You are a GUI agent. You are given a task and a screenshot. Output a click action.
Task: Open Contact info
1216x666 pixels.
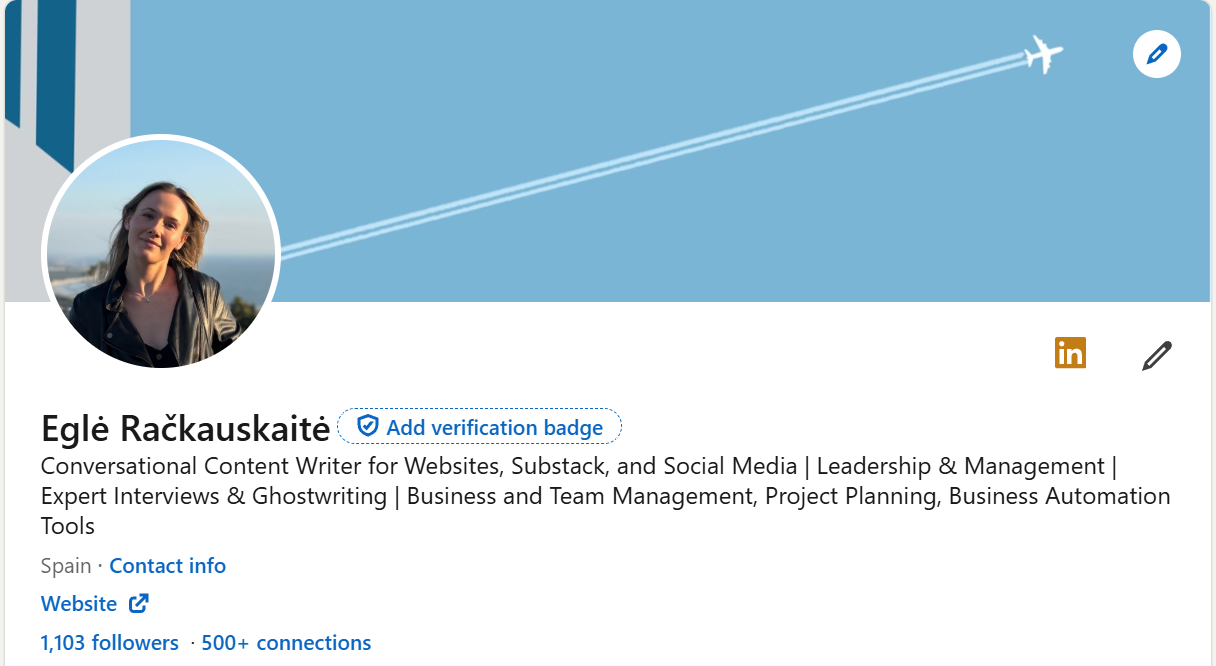click(x=167, y=565)
